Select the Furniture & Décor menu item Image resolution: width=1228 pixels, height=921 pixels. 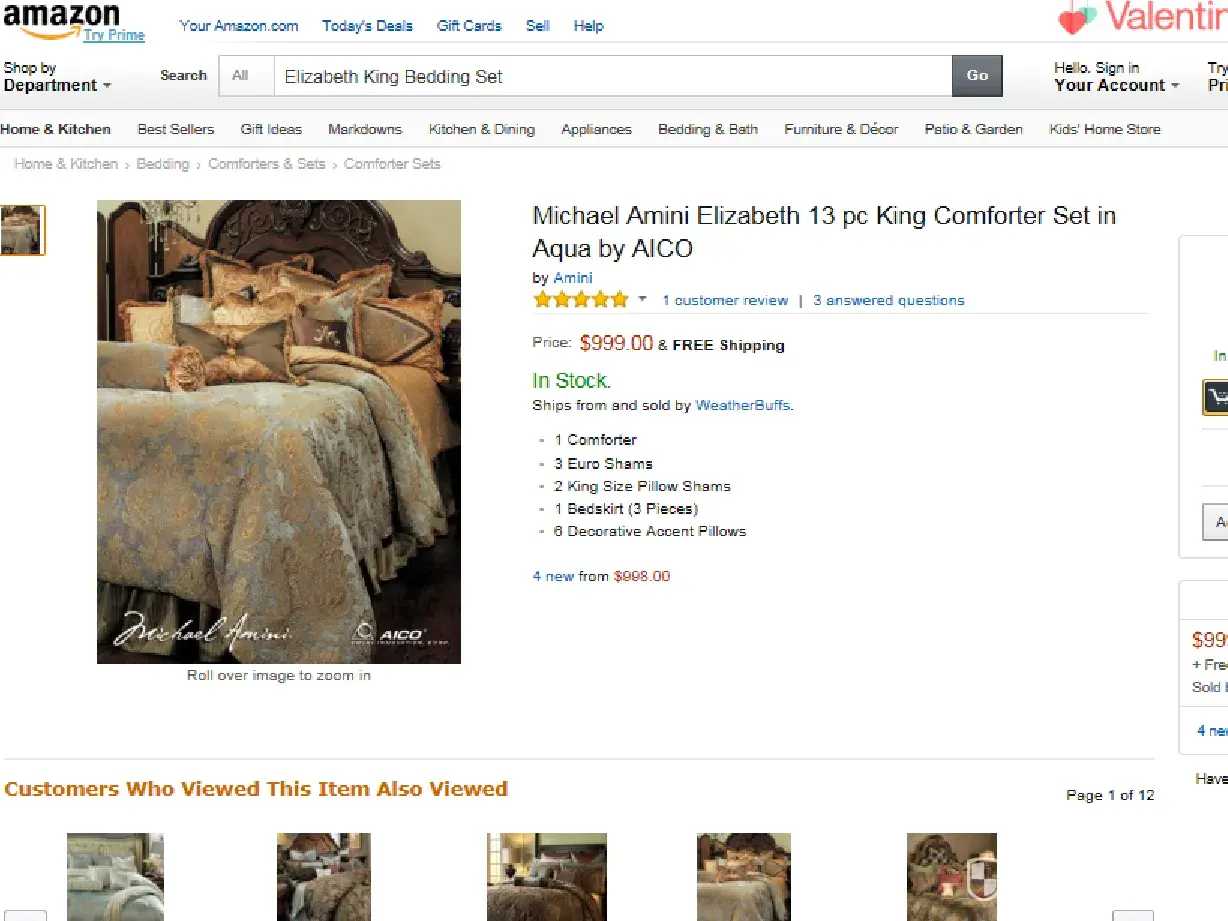tap(841, 129)
